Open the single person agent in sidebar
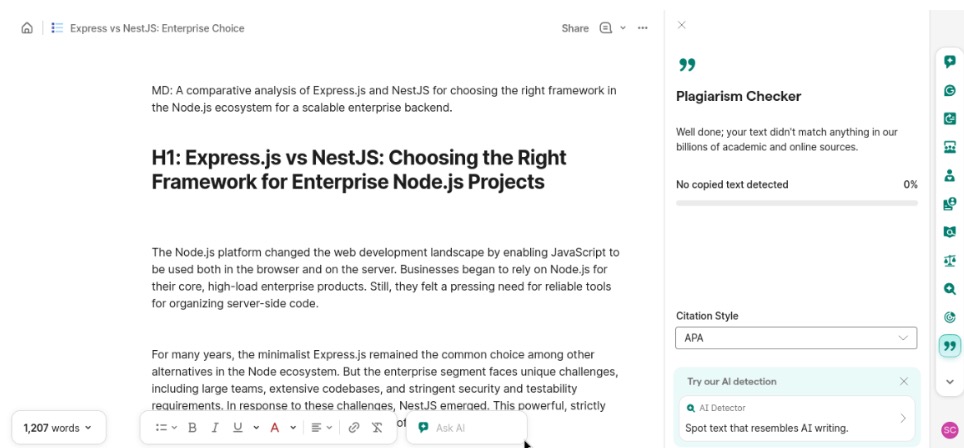The width and height of the screenshot is (964, 448). click(950, 176)
